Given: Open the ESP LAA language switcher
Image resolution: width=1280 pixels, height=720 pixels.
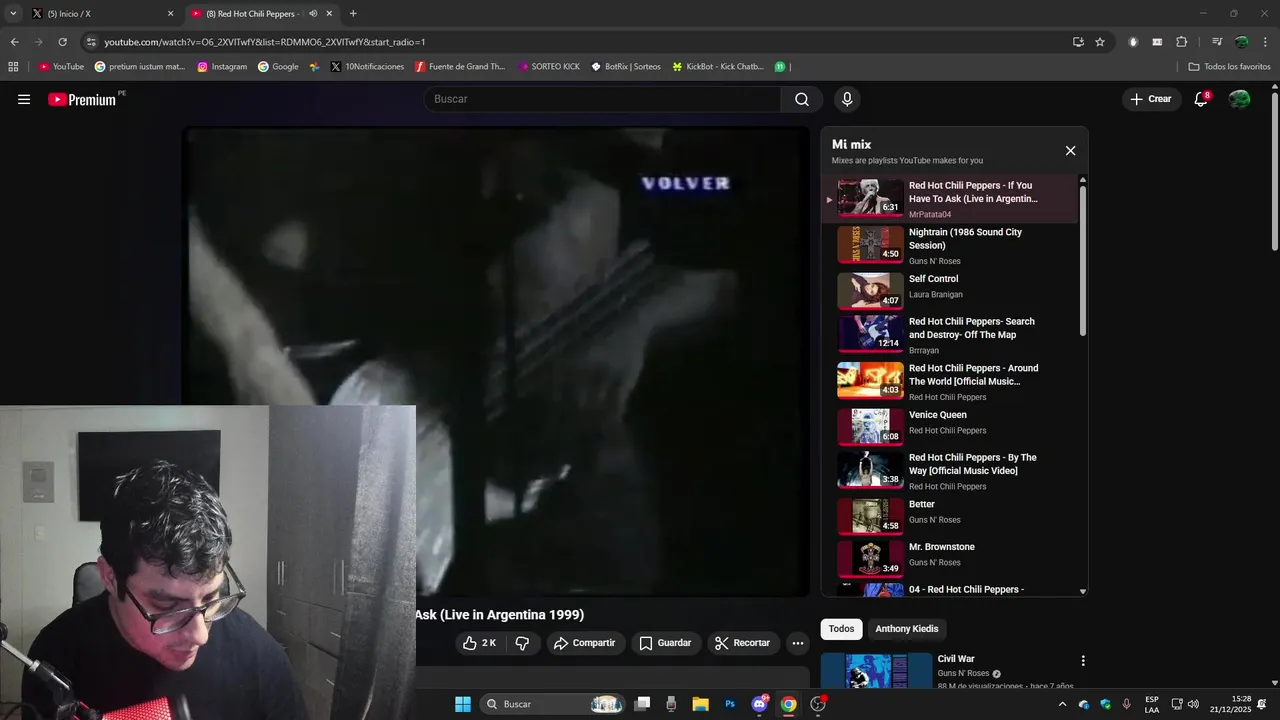Looking at the screenshot, I should point(1152,704).
